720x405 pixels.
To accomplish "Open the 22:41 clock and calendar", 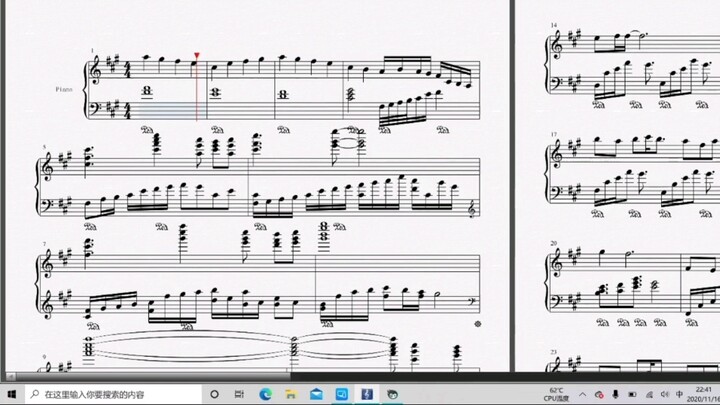I will pos(705,394).
